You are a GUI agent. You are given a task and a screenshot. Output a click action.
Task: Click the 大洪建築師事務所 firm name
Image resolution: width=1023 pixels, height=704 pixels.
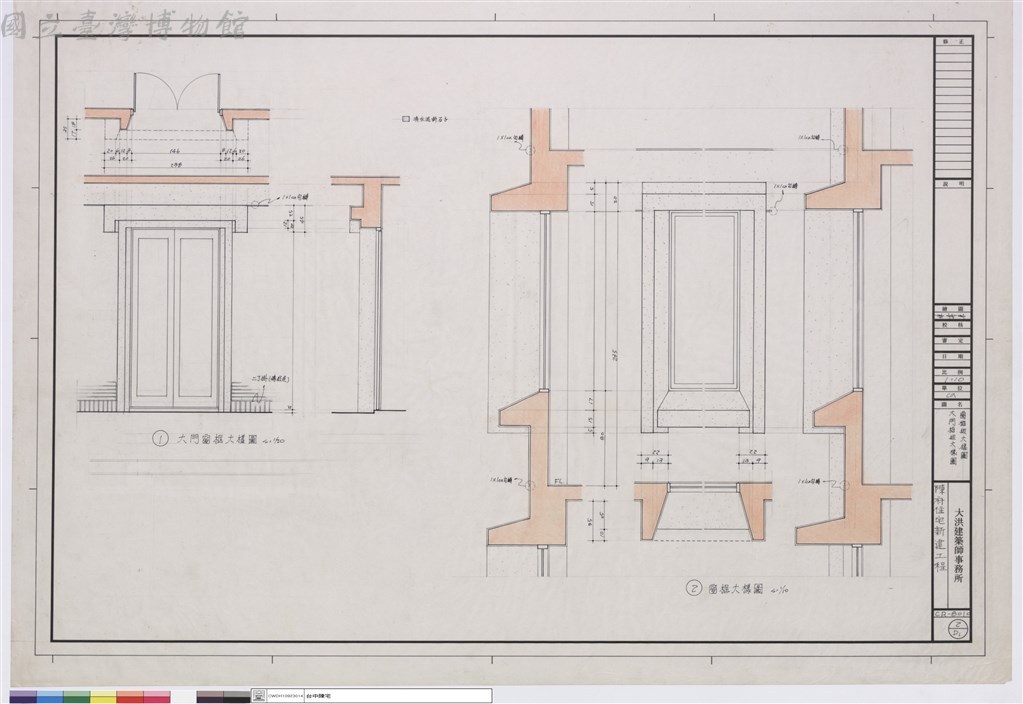point(960,544)
